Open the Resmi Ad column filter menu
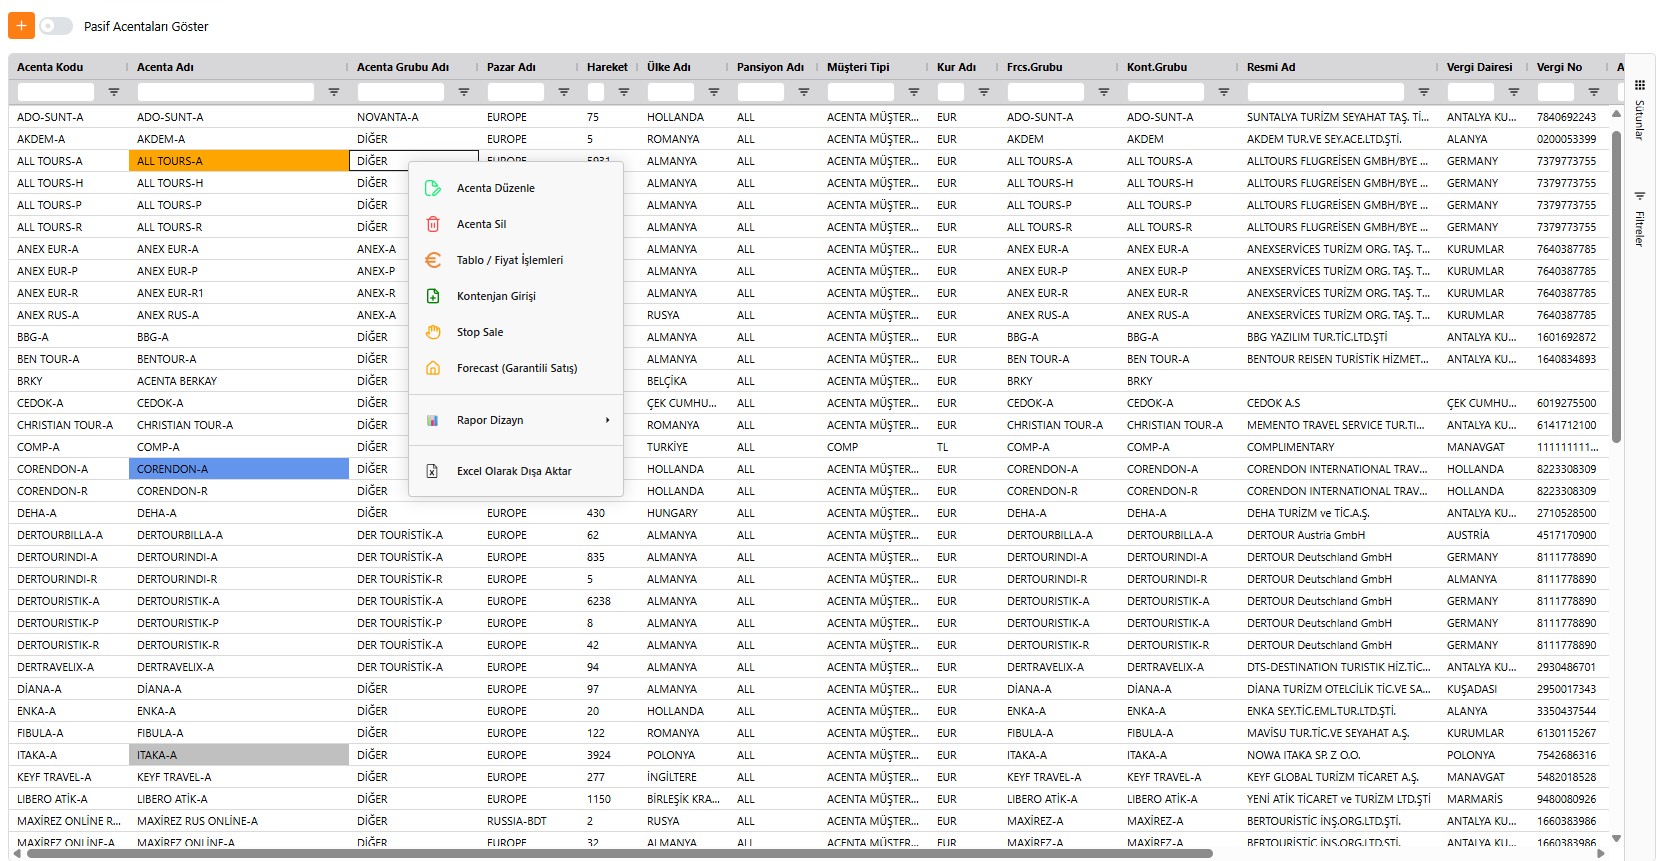The image size is (1660, 861). pyautogui.click(x=1424, y=92)
